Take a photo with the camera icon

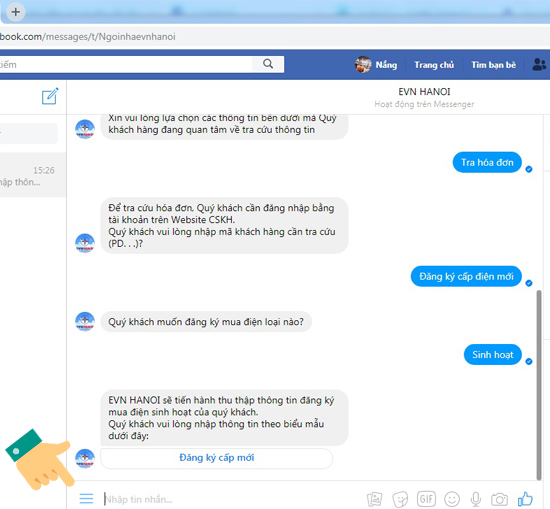[x=499, y=499]
